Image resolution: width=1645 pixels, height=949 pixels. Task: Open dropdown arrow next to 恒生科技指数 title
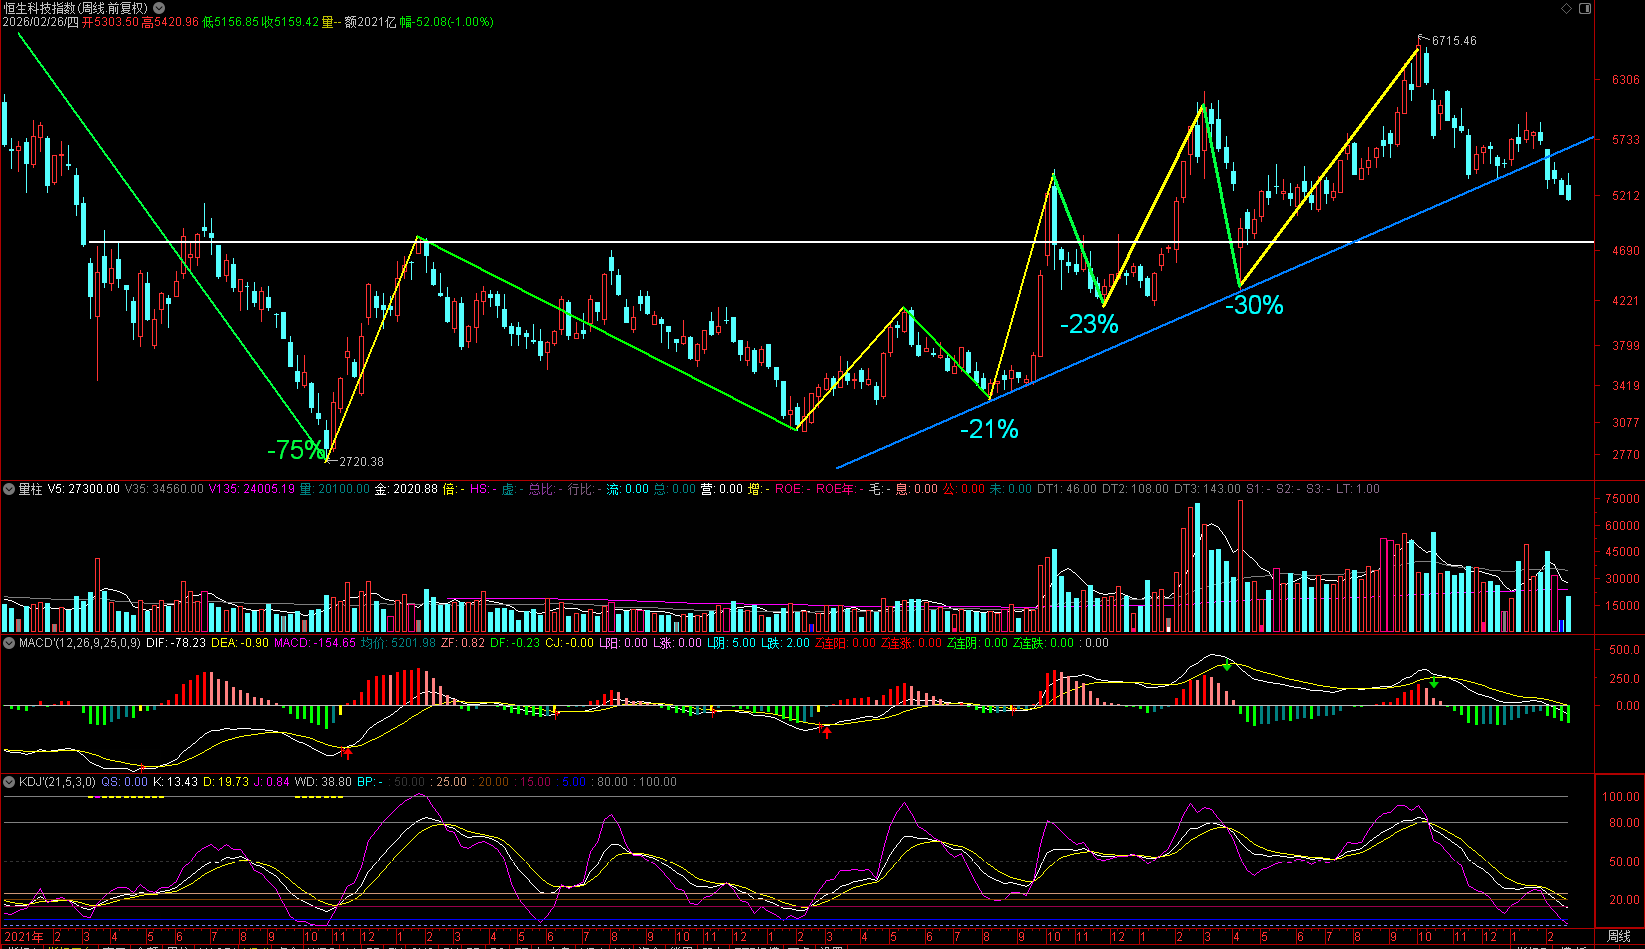[159, 8]
